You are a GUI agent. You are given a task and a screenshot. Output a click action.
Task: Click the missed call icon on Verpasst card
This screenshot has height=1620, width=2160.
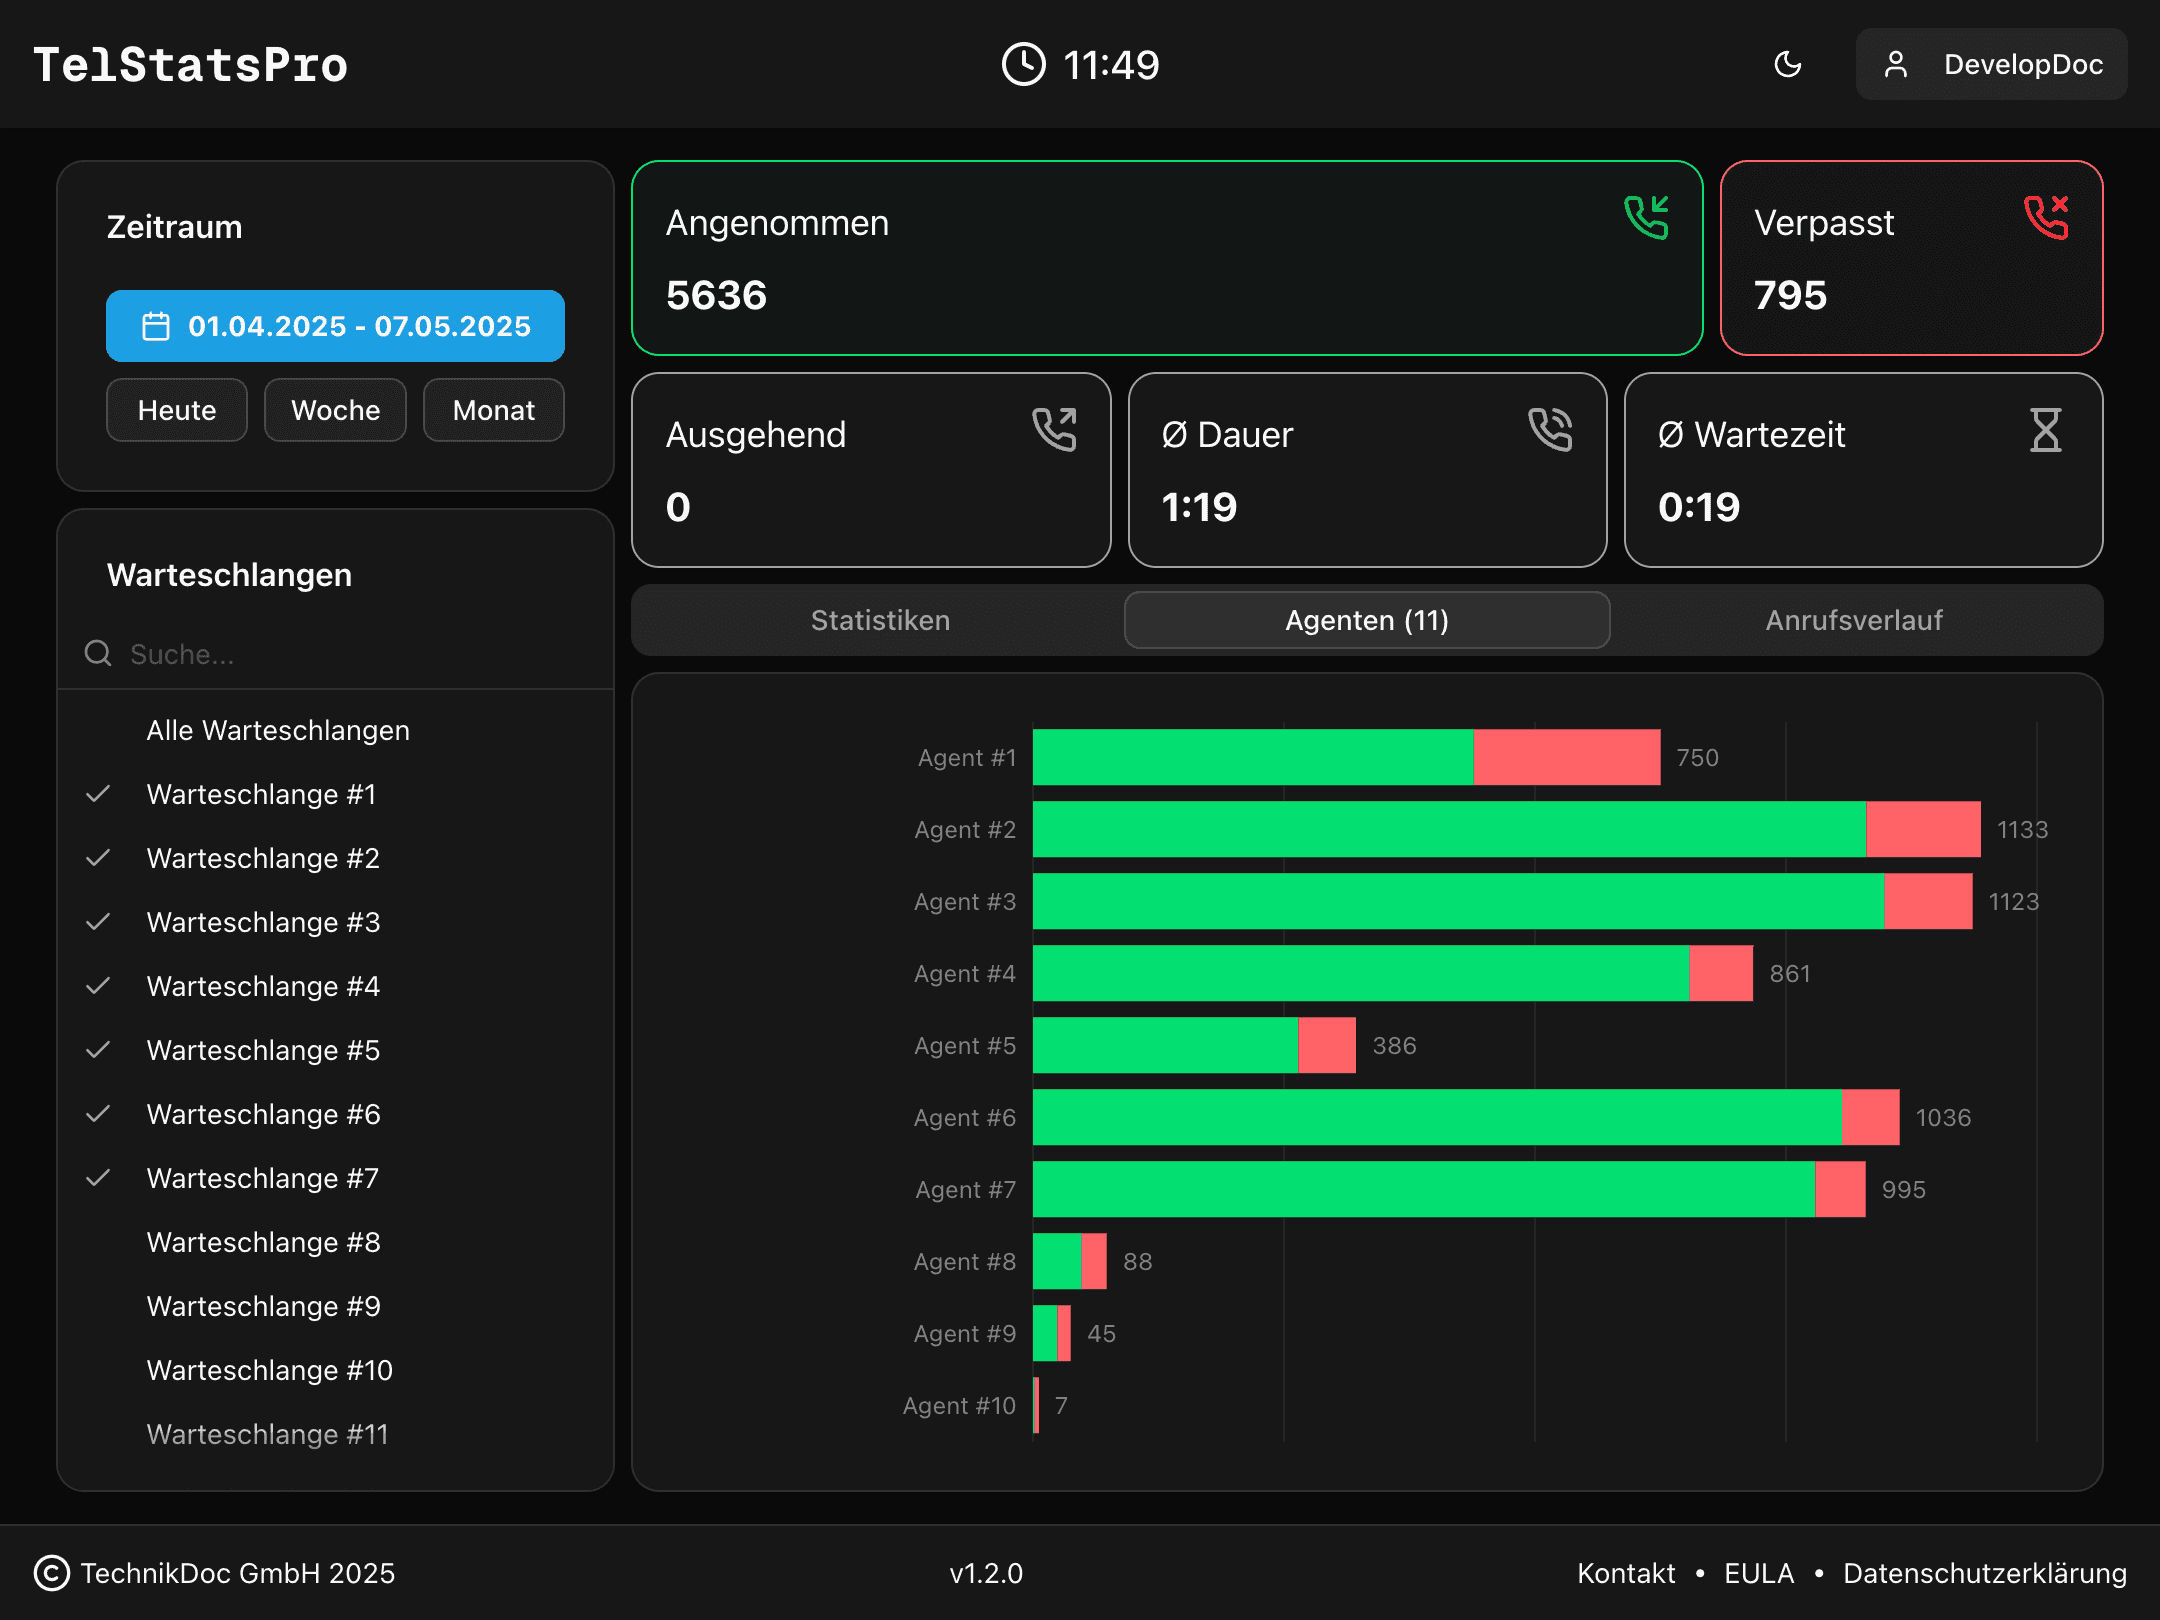(x=2046, y=218)
